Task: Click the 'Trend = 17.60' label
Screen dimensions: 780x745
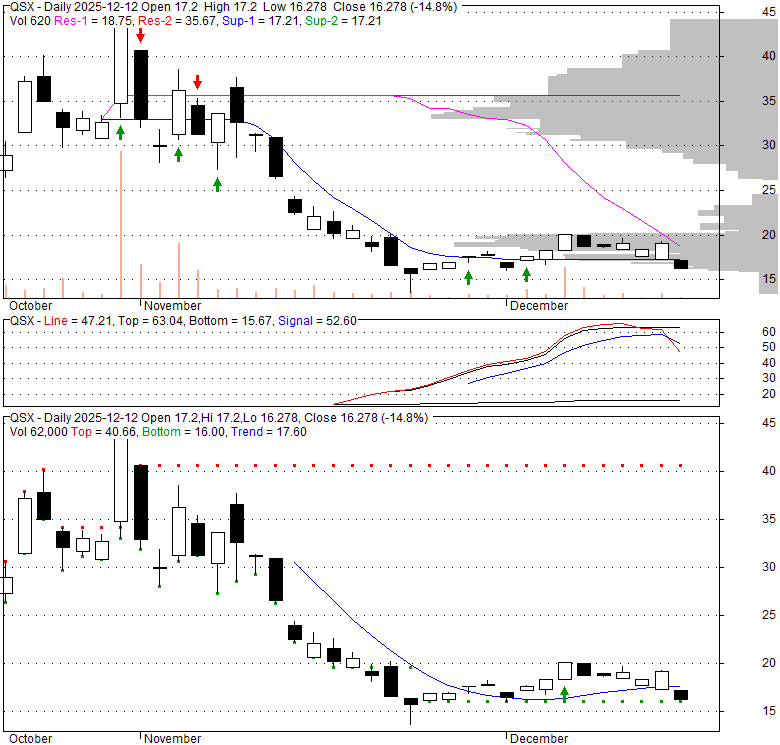Action: 269,432
